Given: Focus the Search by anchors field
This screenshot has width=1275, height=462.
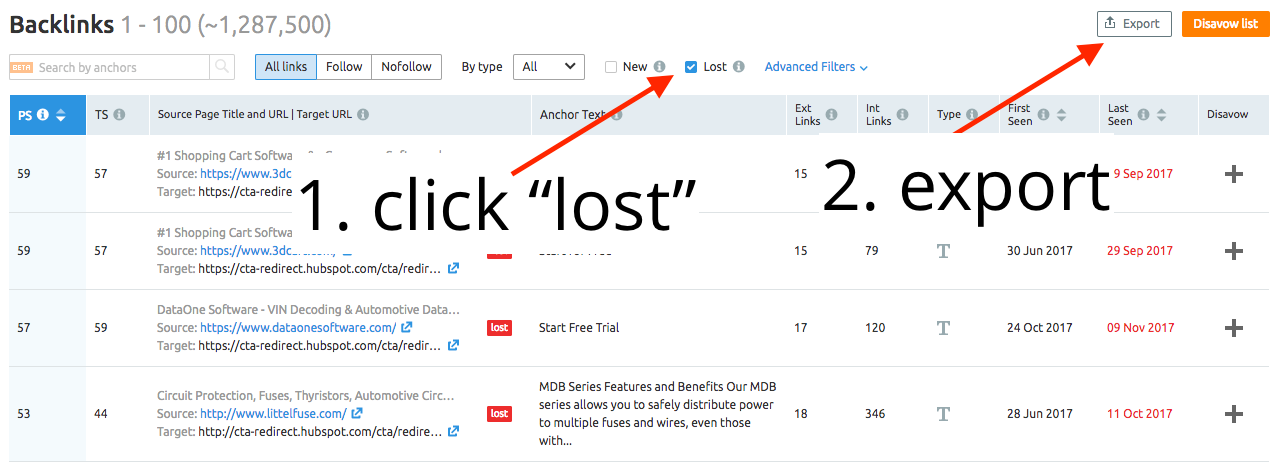Looking at the screenshot, I should click(x=120, y=67).
